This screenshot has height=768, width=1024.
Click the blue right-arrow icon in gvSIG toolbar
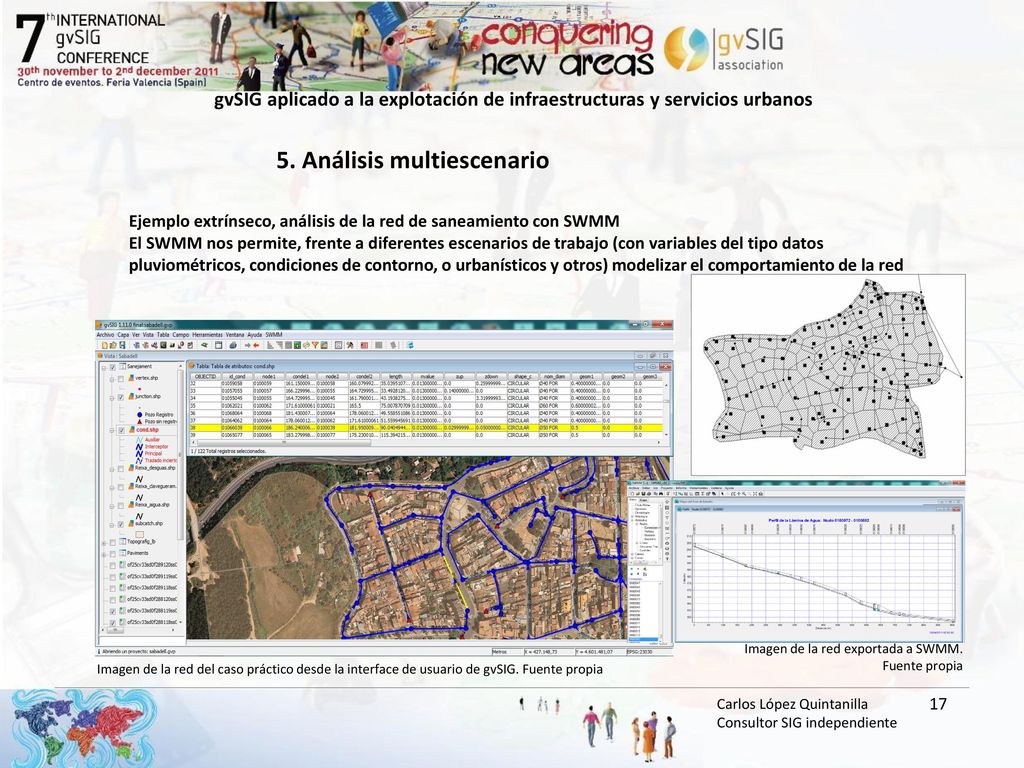point(248,345)
